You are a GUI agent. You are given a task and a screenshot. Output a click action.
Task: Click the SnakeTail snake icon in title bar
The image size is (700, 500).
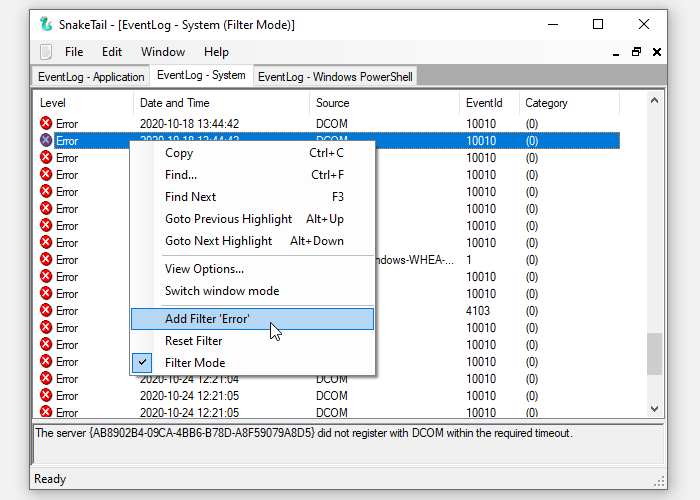[46, 24]
